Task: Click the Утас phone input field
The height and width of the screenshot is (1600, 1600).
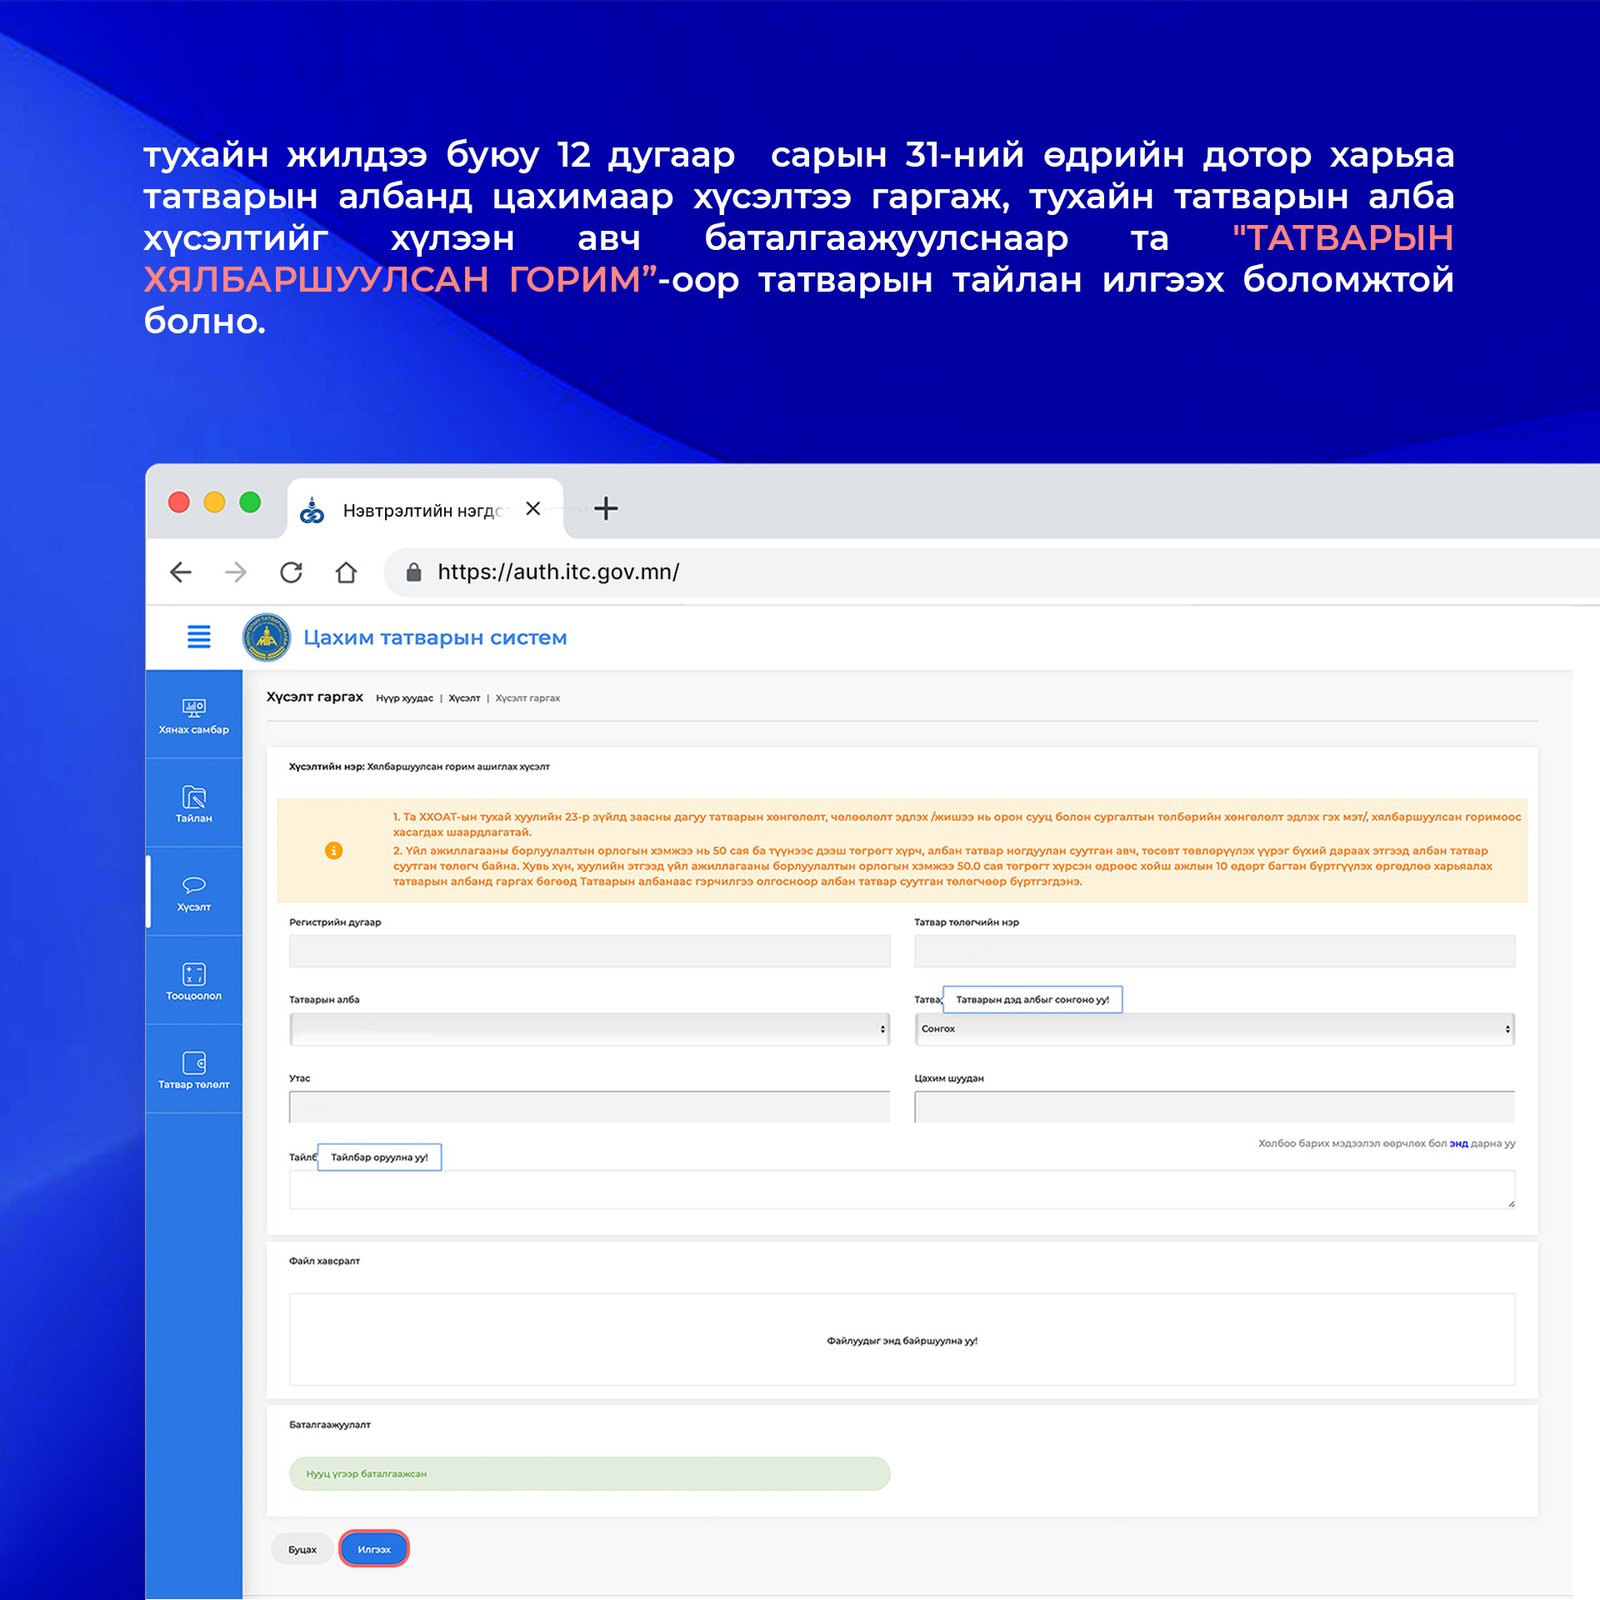Action: pos(589,1107)
